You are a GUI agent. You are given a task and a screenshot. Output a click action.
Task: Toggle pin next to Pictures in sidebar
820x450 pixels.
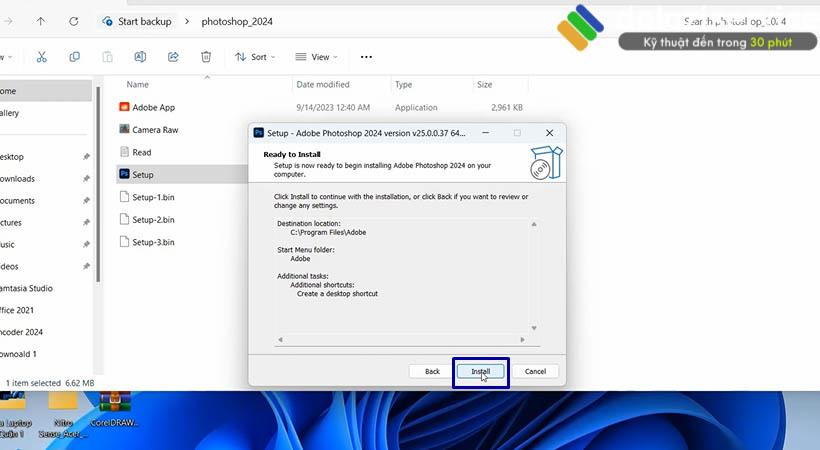86,222
